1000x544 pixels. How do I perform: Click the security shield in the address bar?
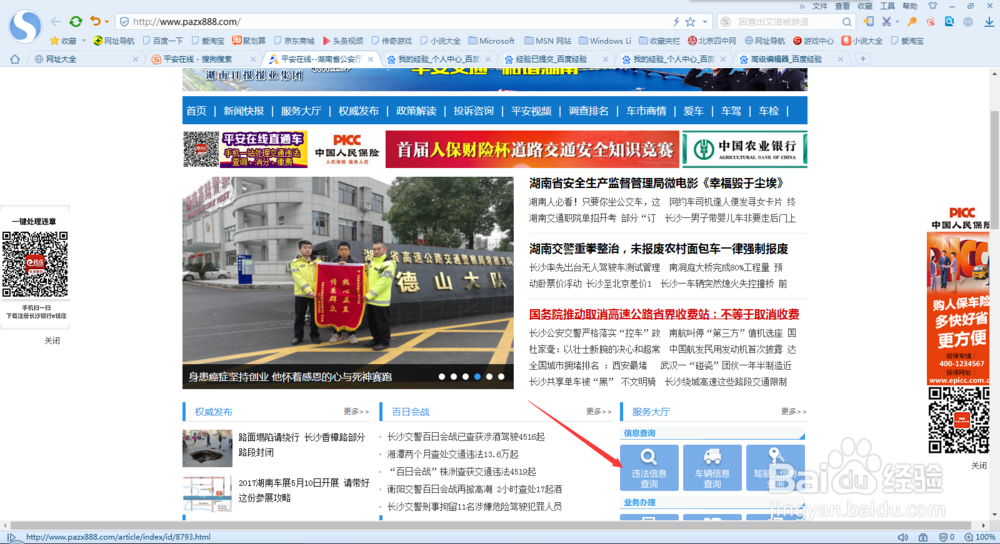click(x=124, y=22)
